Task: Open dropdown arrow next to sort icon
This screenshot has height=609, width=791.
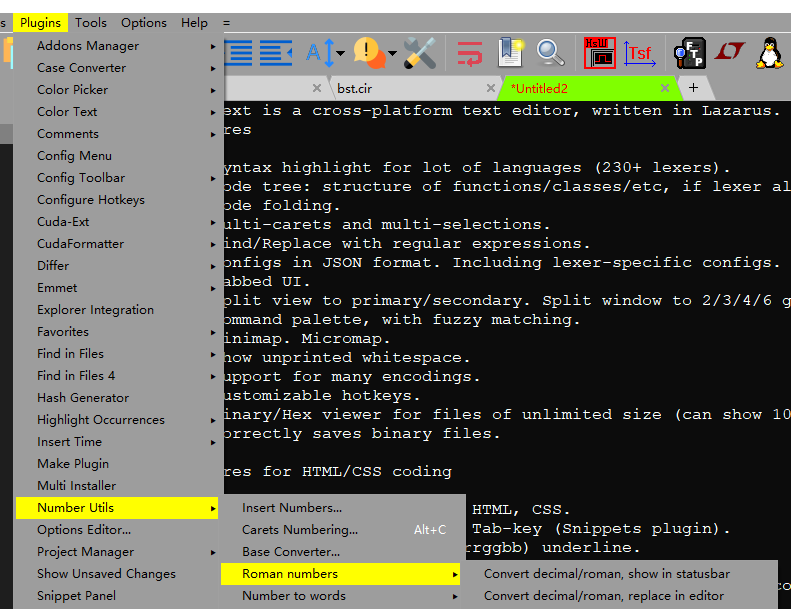Action: coord(341,53)
